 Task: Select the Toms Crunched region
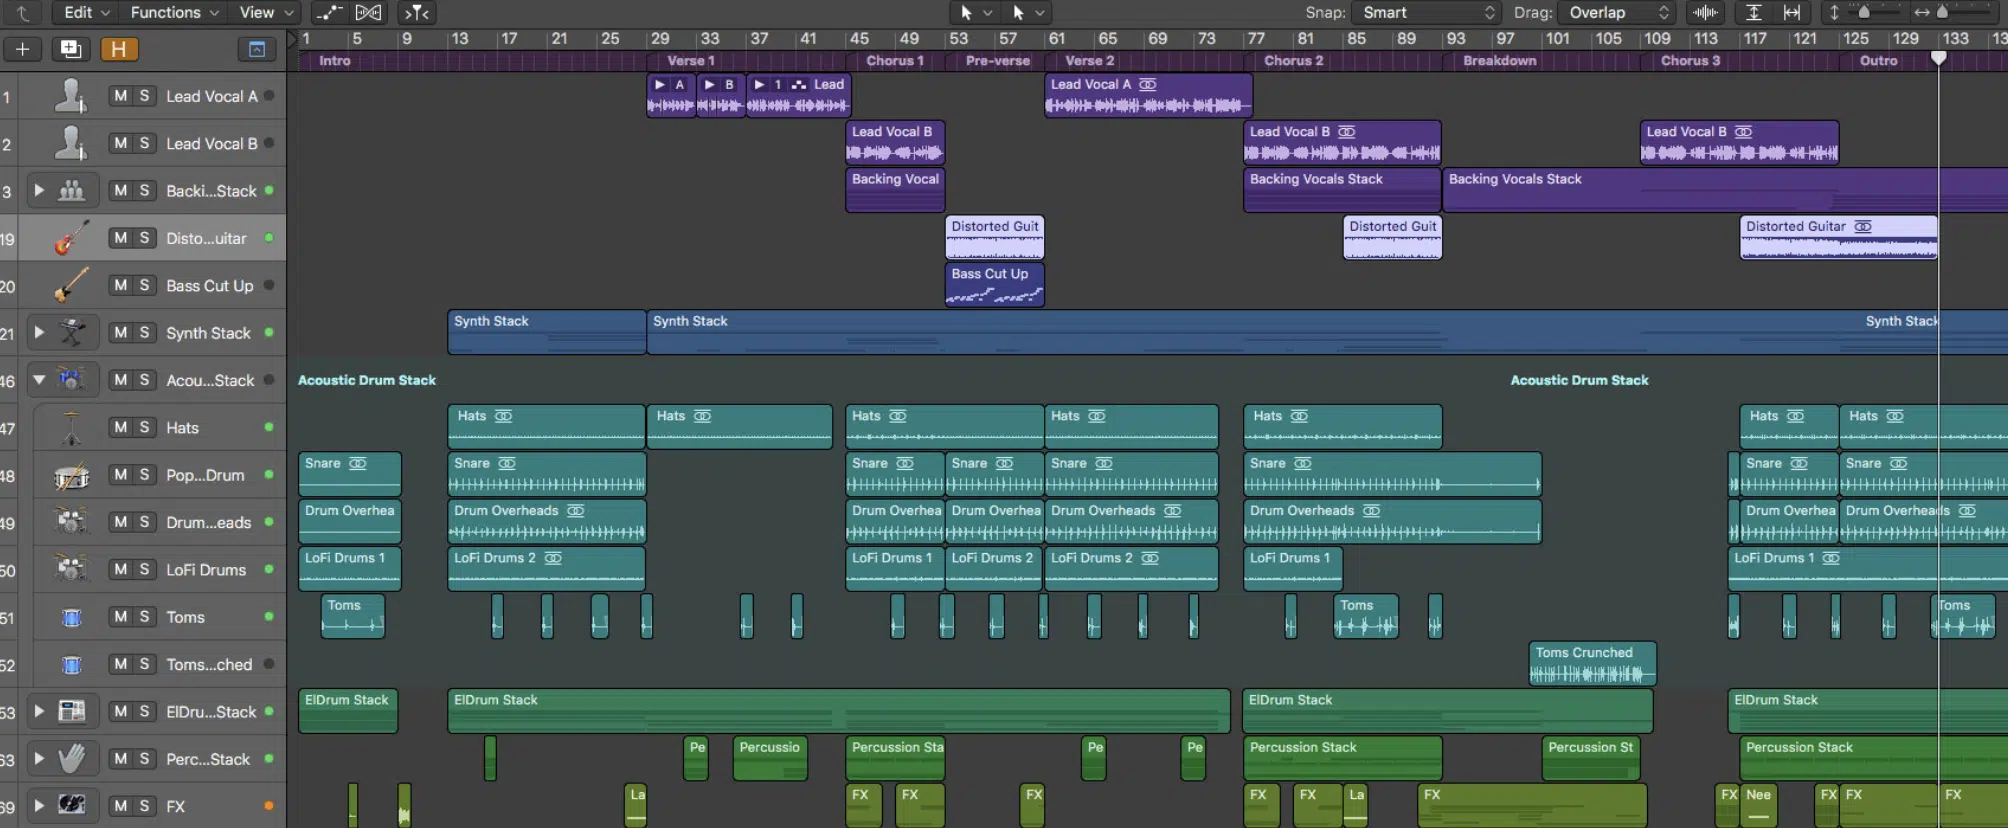point(1592,663)
